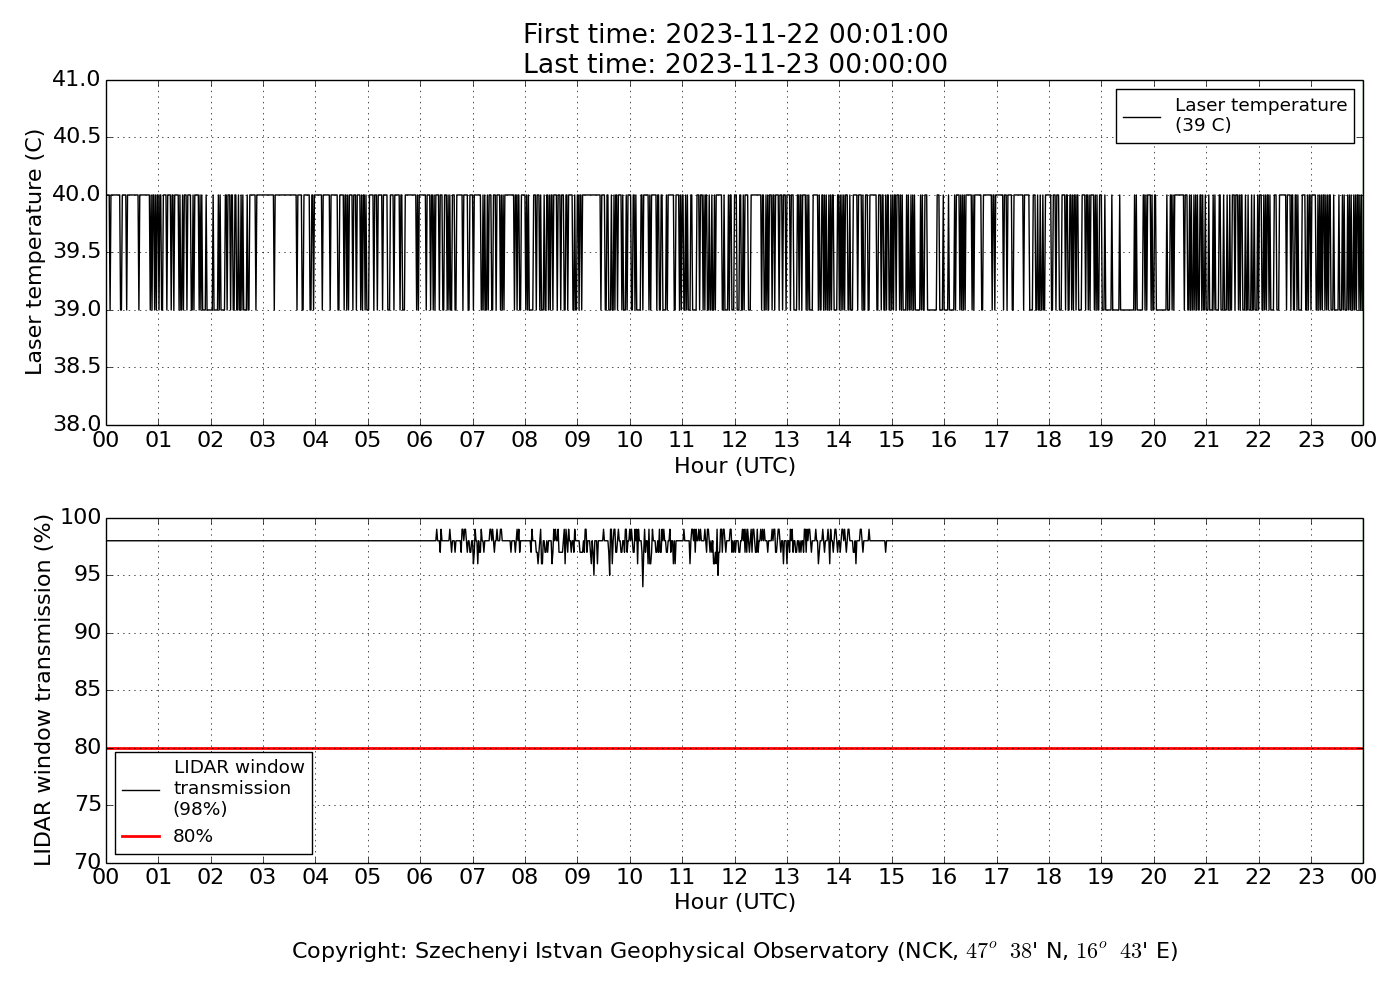Click the red line sample beside the 80% legend entry
This screenshot has height=1000, width=1400.
pyautogui.click(x=141, y=836)
